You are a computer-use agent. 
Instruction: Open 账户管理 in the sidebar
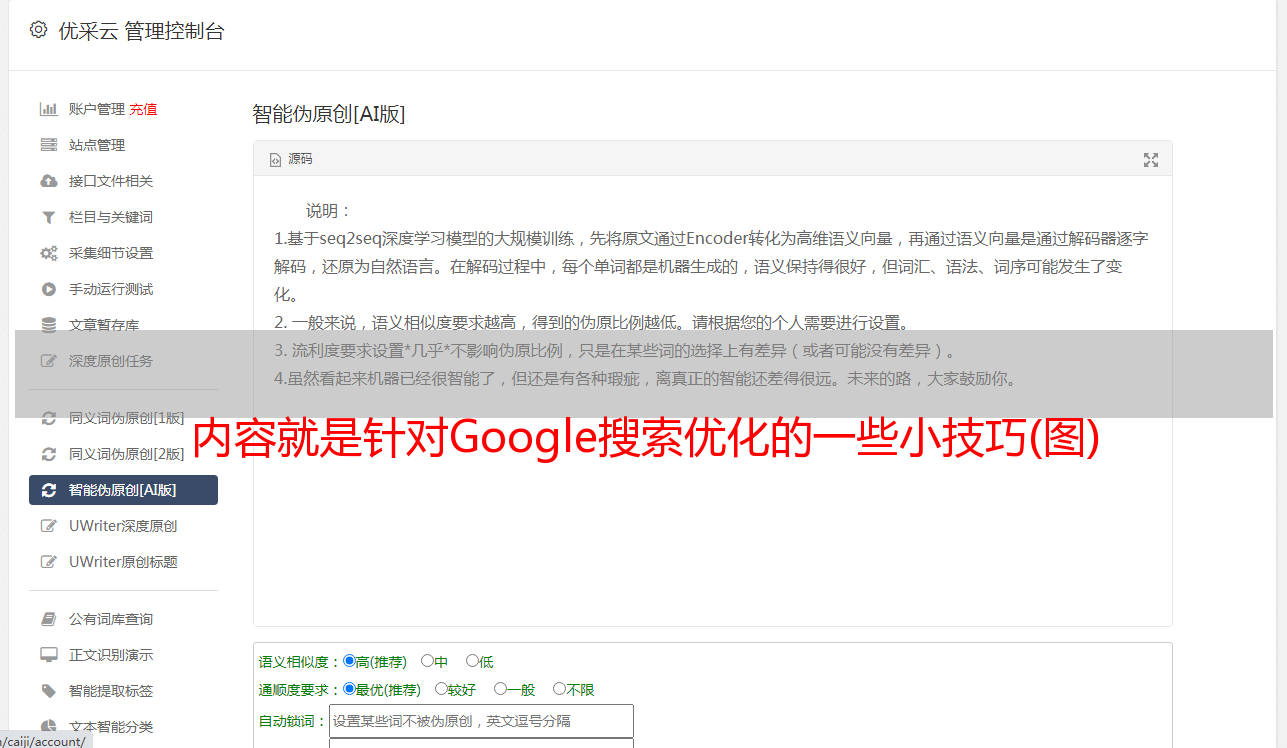pyautogui.click(x=97, y=109)
